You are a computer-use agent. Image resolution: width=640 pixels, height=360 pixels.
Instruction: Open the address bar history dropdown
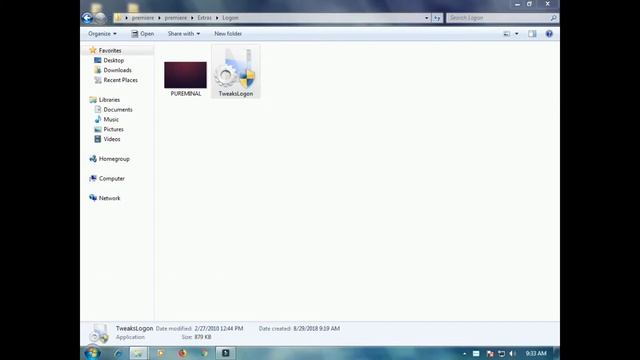[427, 18]
